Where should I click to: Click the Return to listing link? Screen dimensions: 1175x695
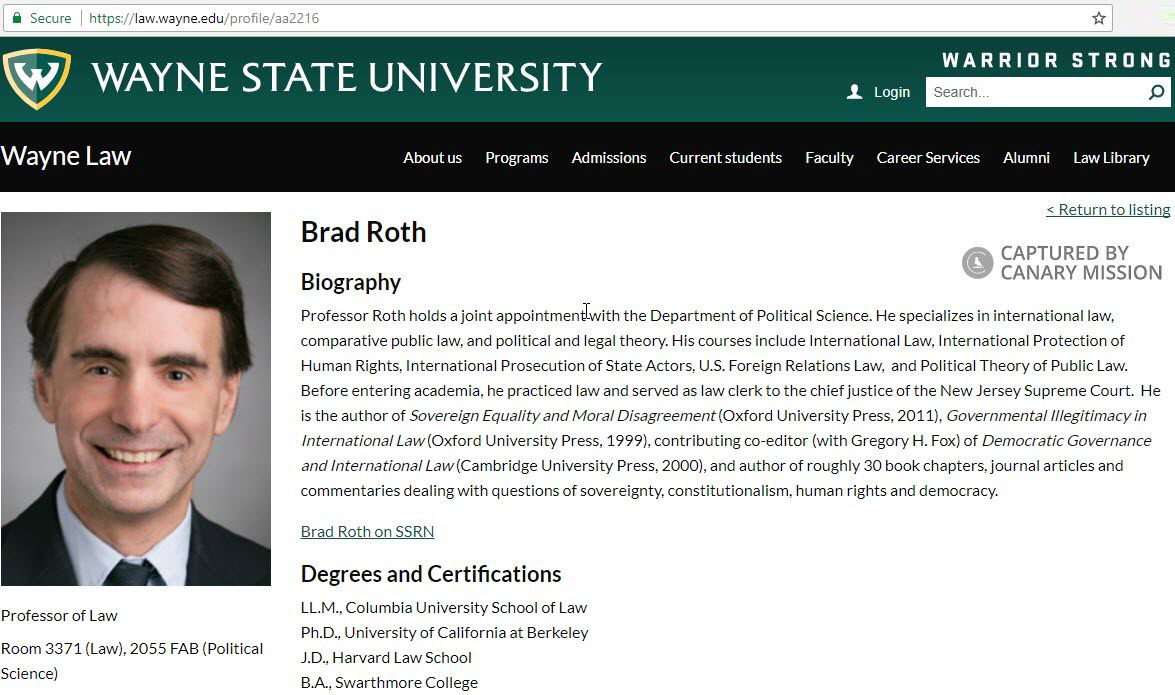click(x=1108, y=209)
